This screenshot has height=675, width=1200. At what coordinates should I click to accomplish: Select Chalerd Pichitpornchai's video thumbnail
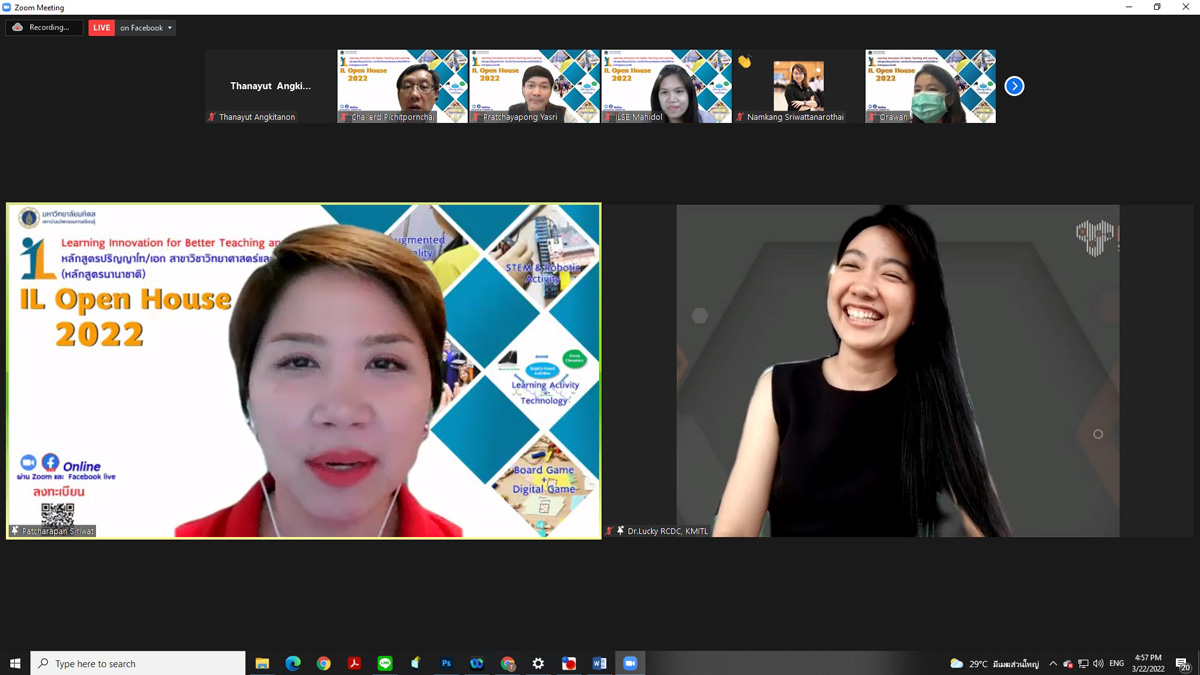402,86
